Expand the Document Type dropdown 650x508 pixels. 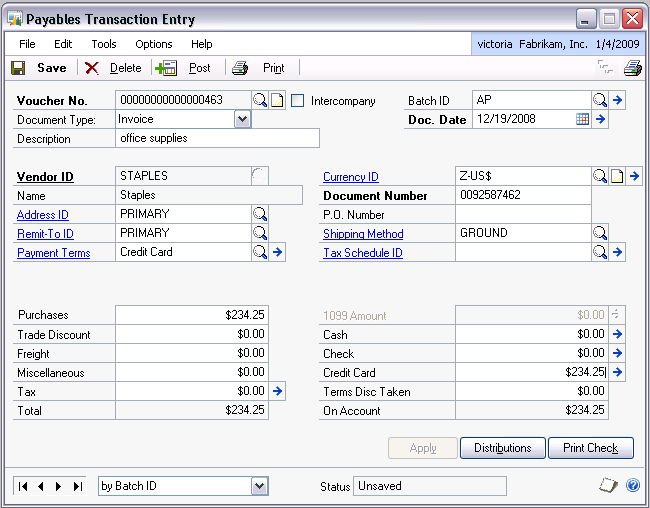[x=242, y=119]
